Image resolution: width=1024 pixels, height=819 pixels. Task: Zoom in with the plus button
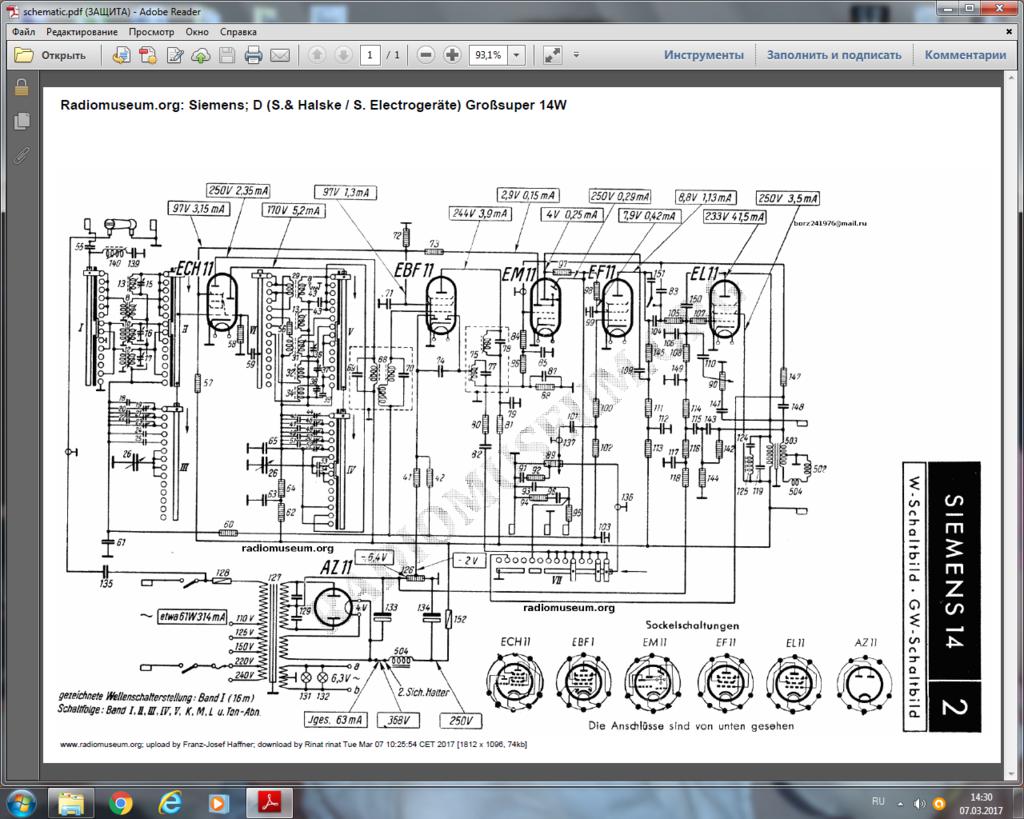pyautogui.click(x=452, y=55)
